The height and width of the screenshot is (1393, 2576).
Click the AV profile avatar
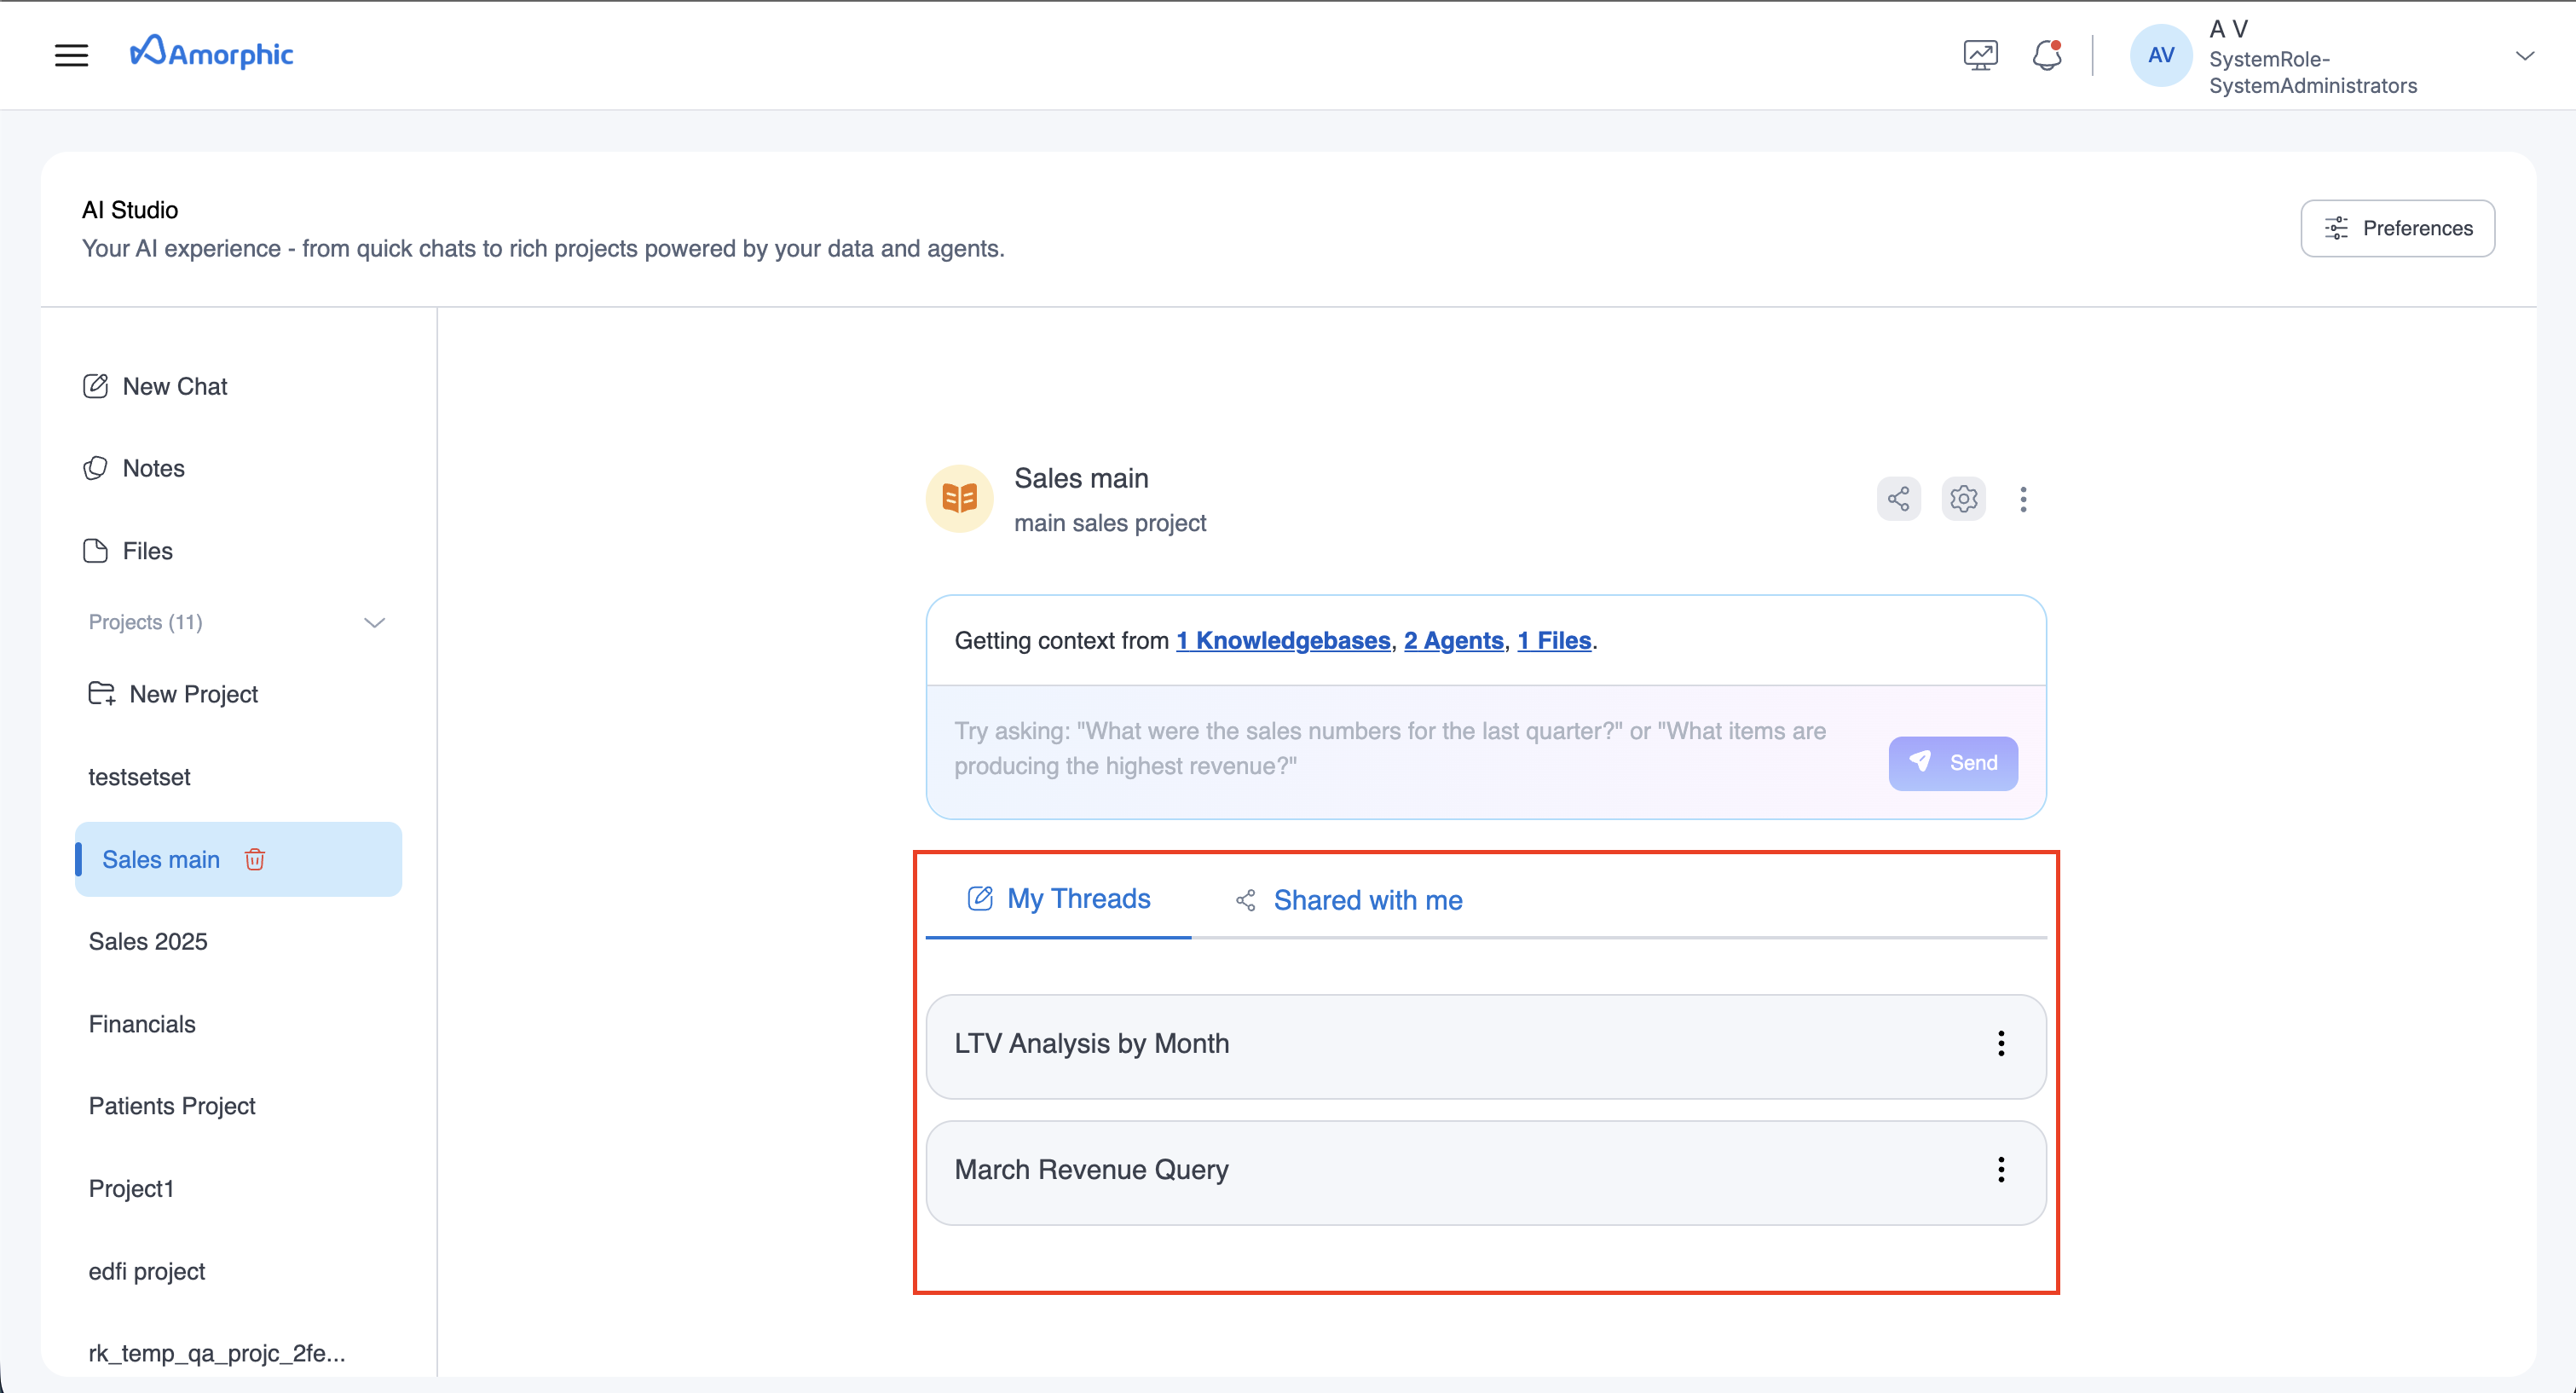coord(2160,56)
